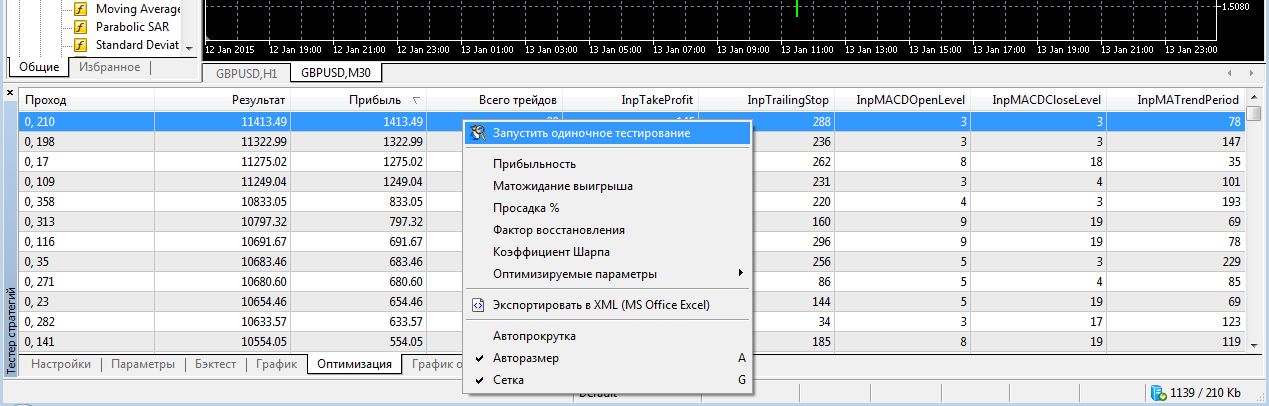Sort by the InpTrailingStop column header
This screenshot has width=1269, height=406.
click(788, 100)
